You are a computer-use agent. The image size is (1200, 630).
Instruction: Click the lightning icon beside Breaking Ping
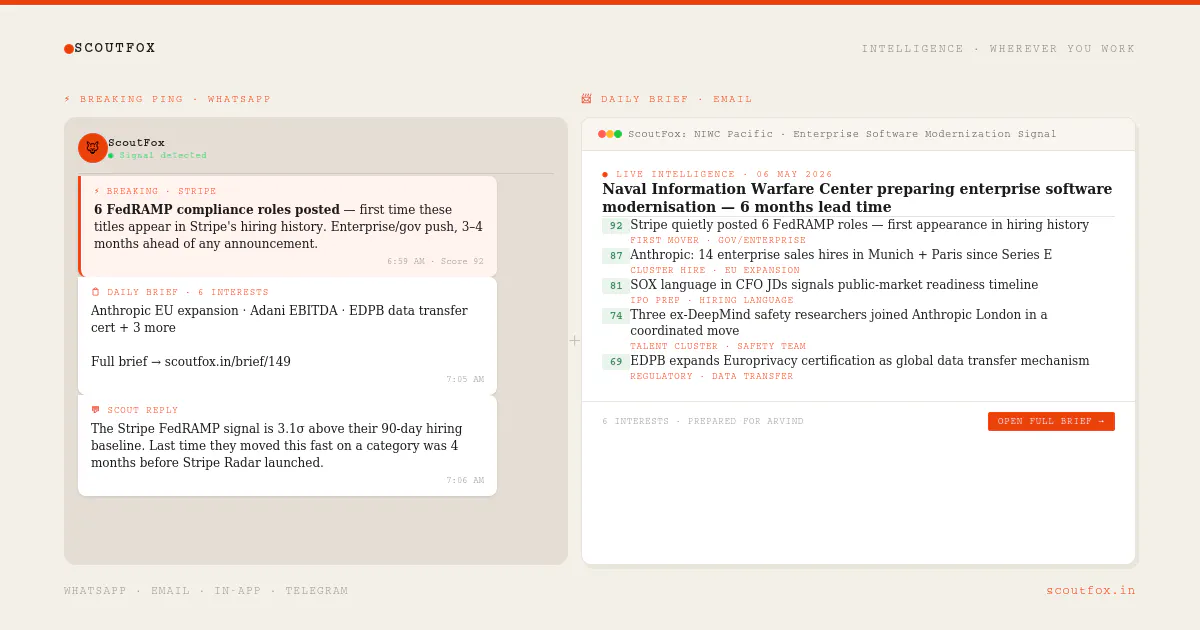68,100
